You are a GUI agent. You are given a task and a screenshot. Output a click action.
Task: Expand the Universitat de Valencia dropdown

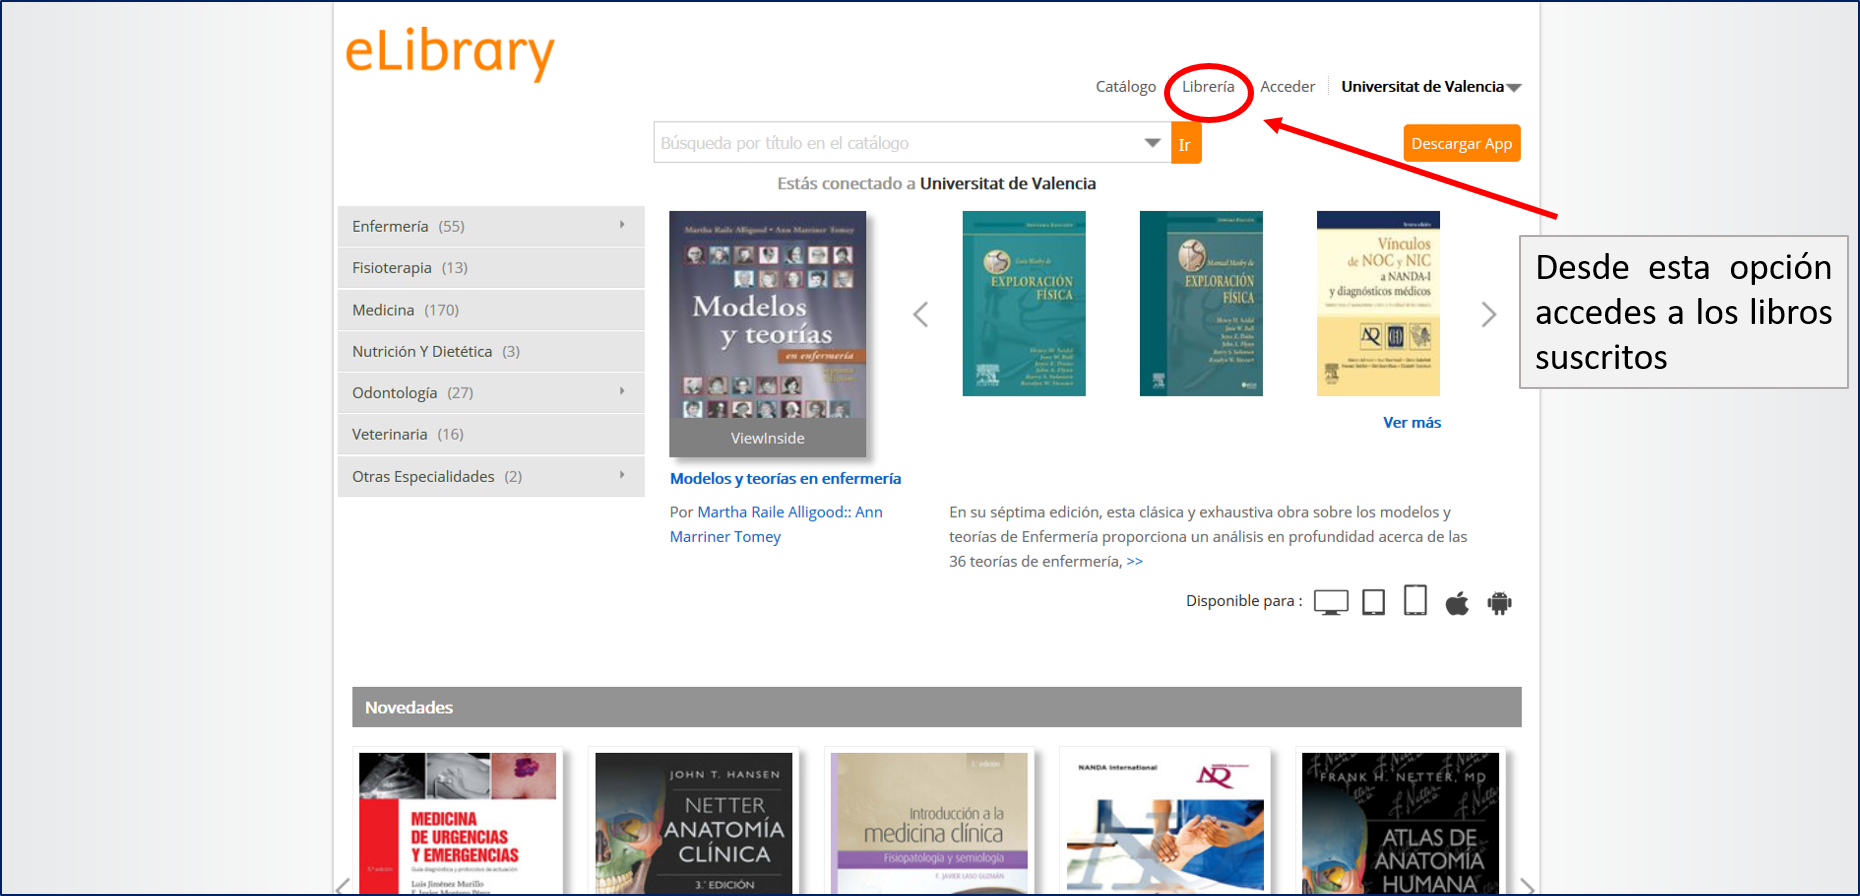point(1431,87)
